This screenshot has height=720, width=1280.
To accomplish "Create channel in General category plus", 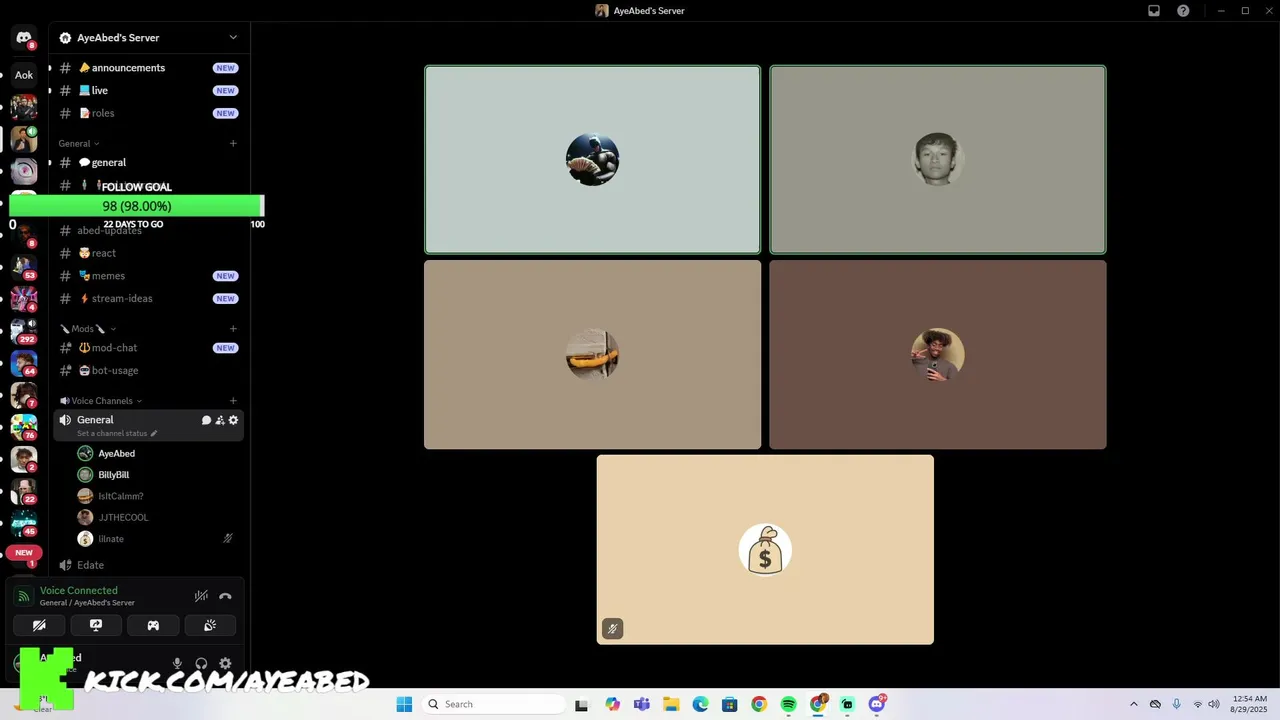I will tap(233, 143).
